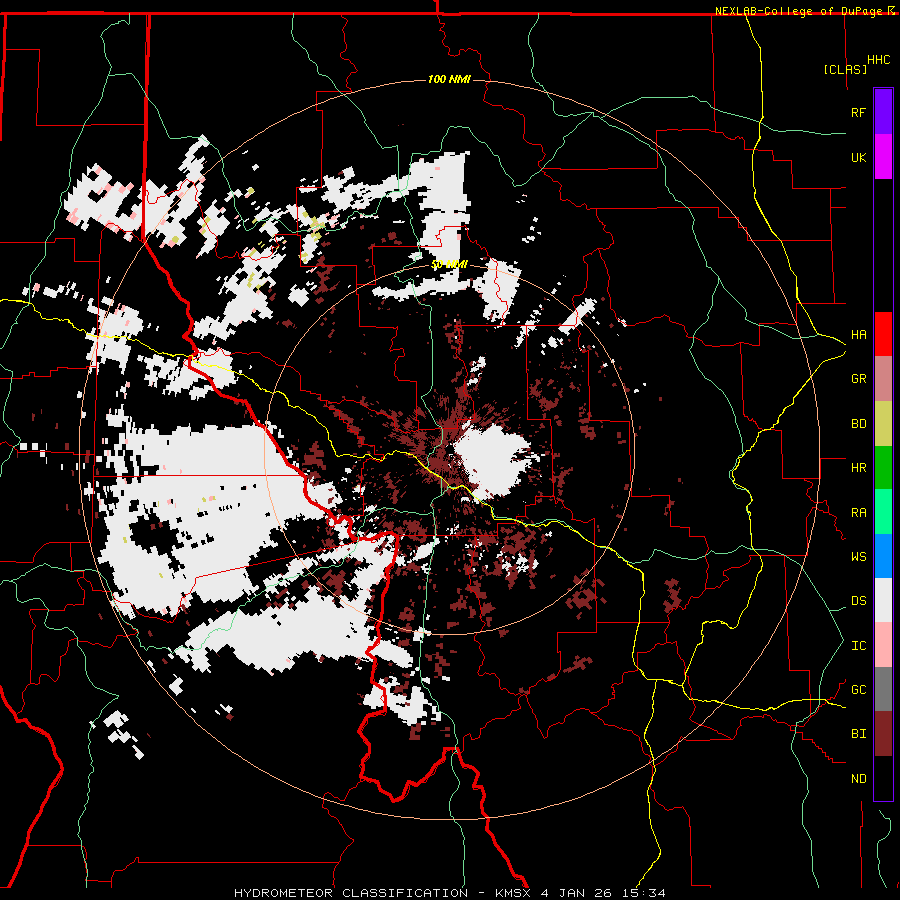Click the UK legend label
Viewport: 900px width, 900px height.
[x=858, y=157]
